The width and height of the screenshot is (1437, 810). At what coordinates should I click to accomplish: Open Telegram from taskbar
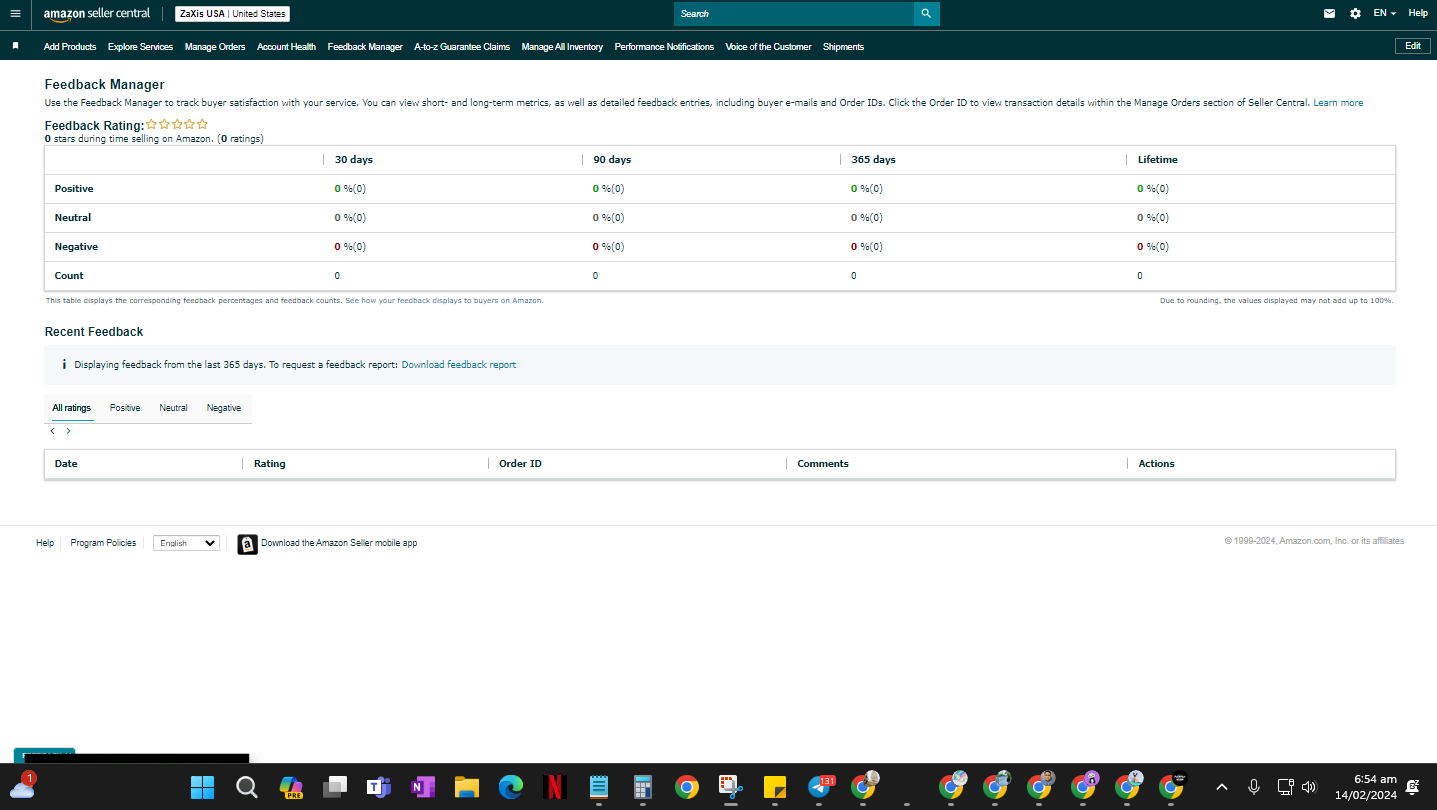point(820,787)
